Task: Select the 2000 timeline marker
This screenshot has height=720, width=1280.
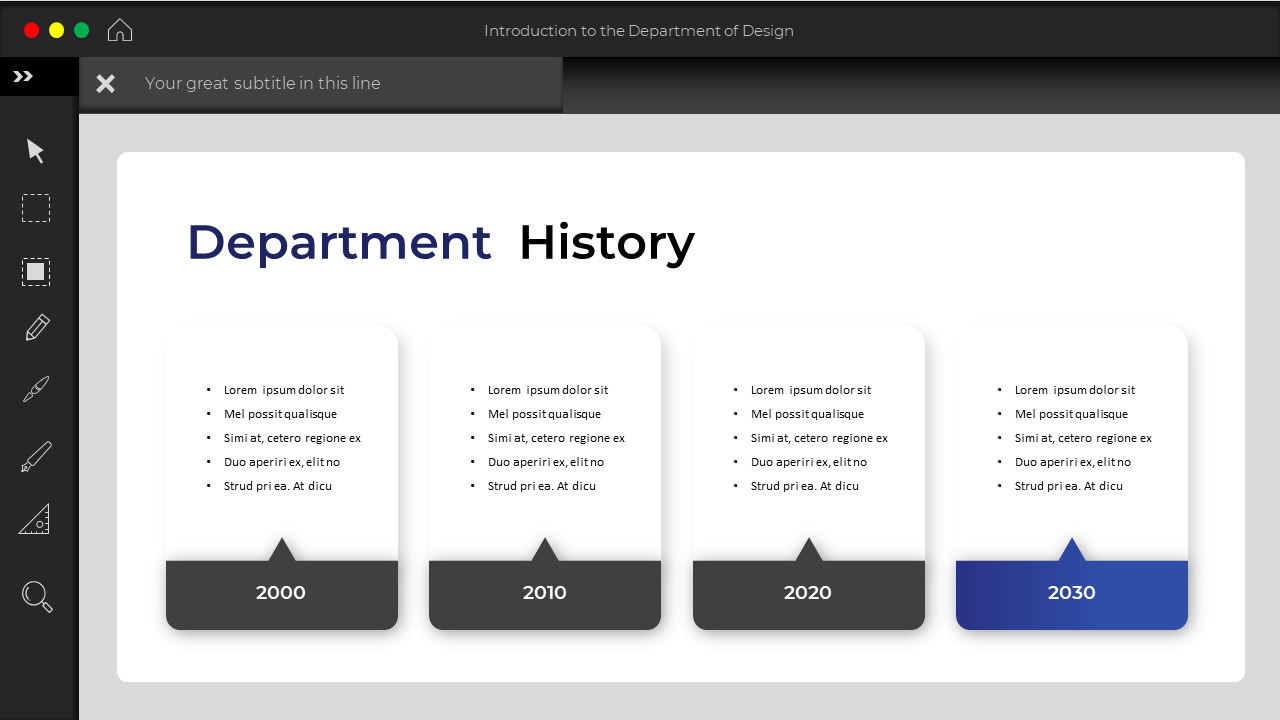Action: pyautogui.click(x=281, y=592)
